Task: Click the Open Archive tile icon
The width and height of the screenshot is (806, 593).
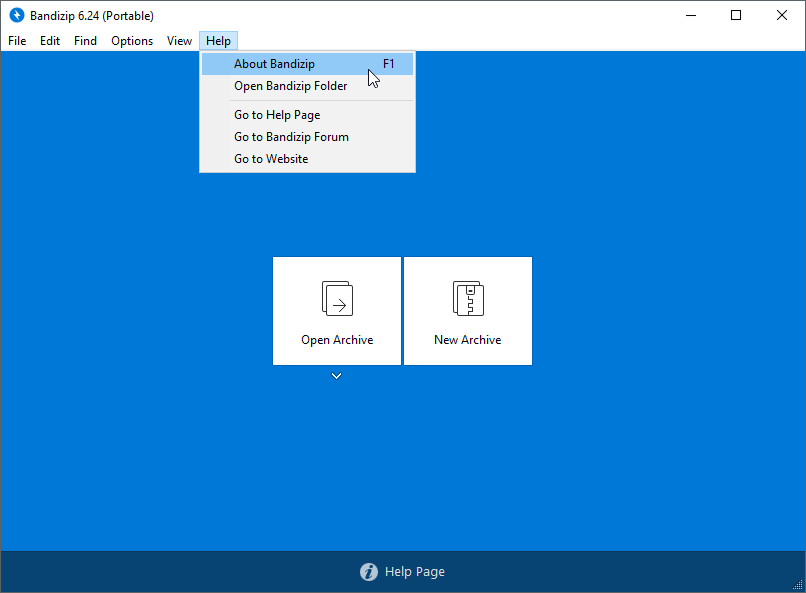Action: pyautogui.click(x=337, y=299)
